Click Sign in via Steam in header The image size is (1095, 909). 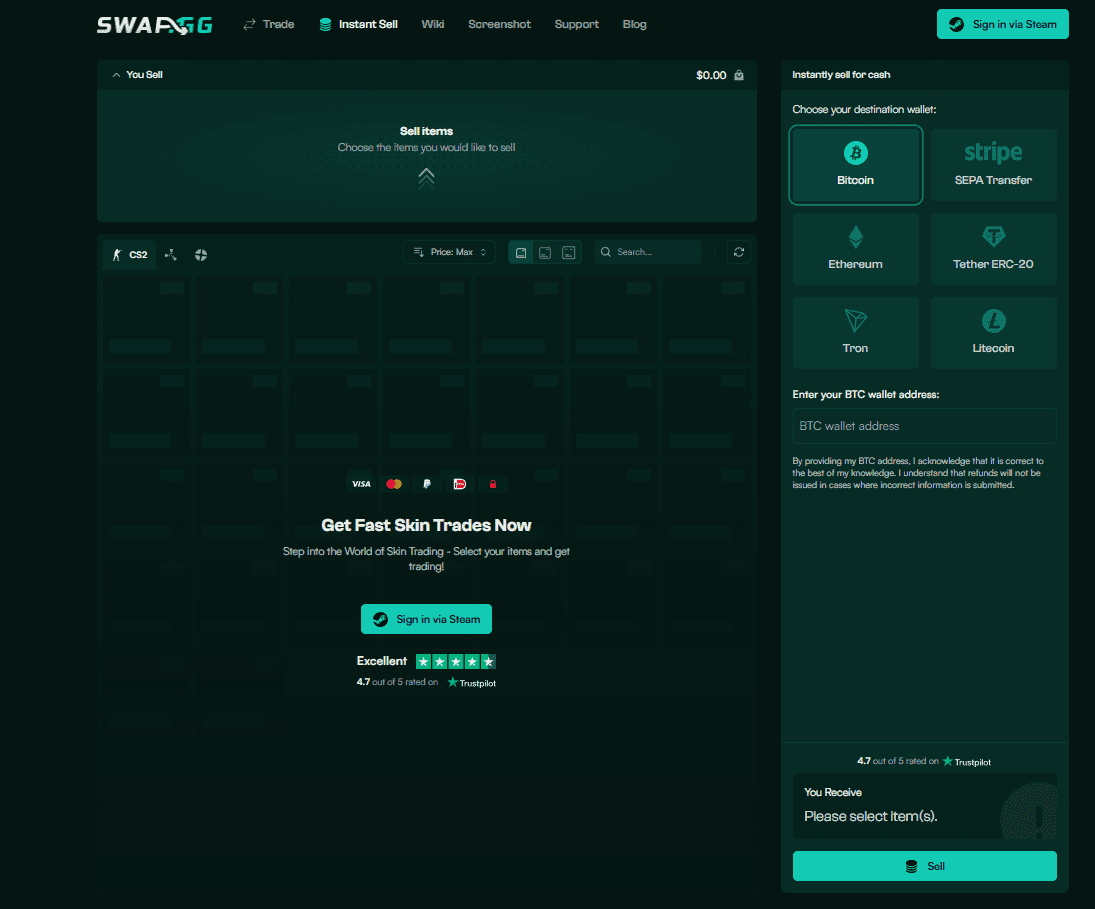click(x=1002, y=24)
